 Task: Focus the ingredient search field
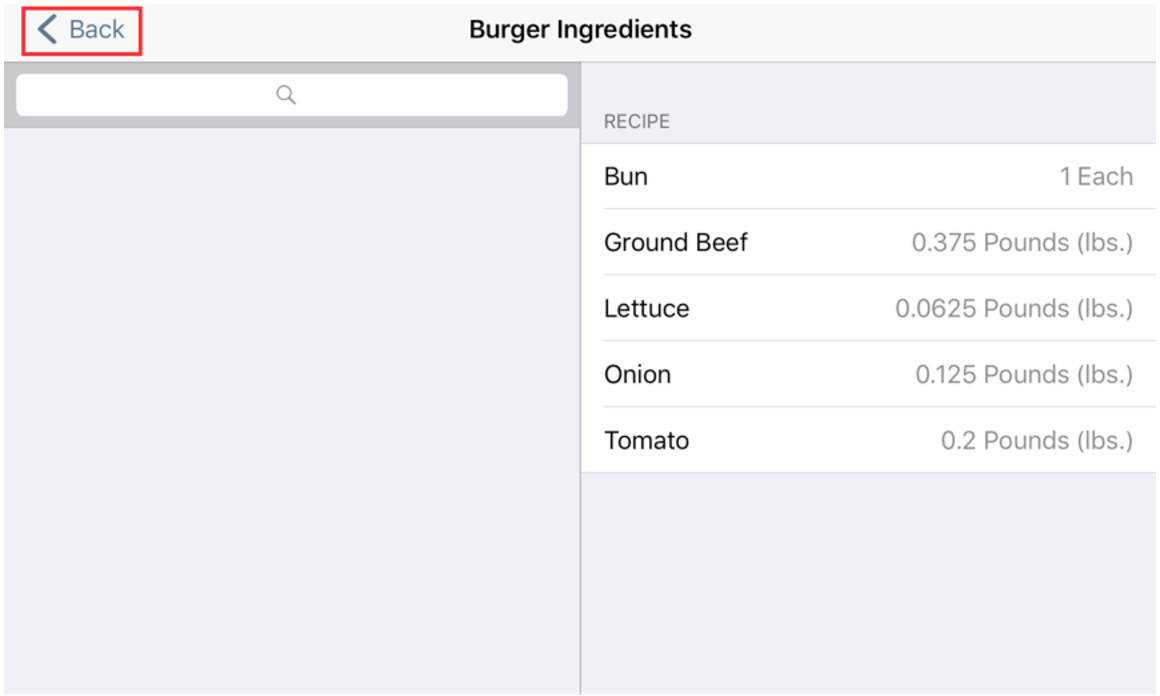tap(400, 95)
